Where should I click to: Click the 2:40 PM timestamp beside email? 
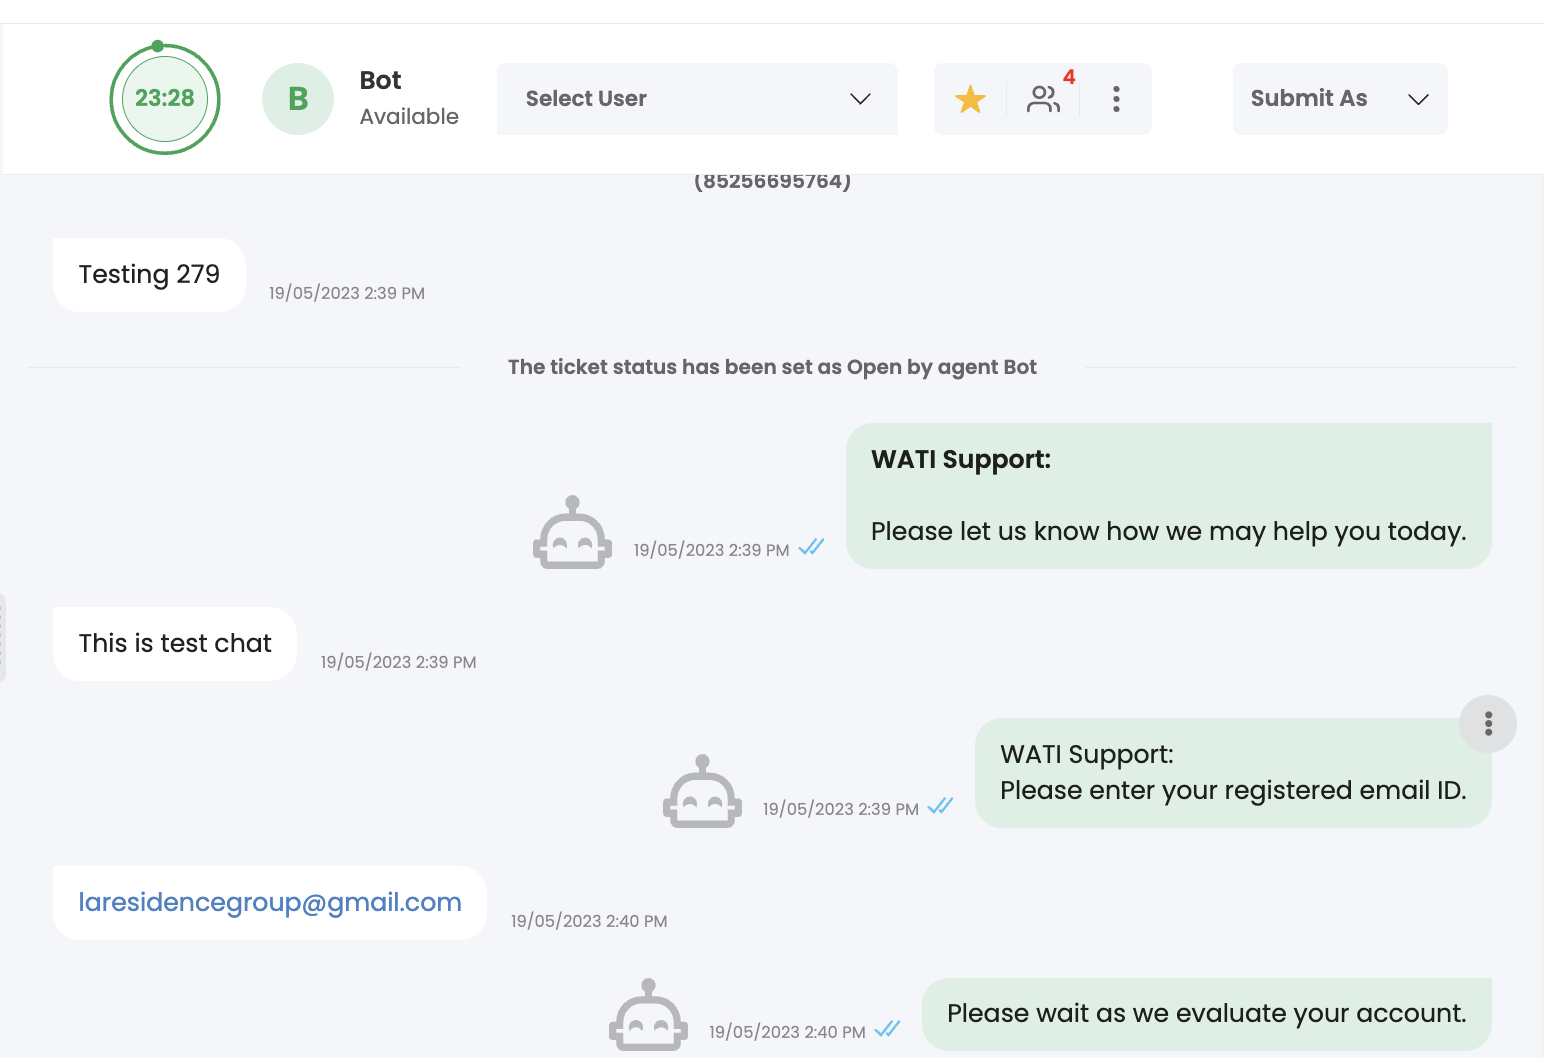(x=589, y=921)
